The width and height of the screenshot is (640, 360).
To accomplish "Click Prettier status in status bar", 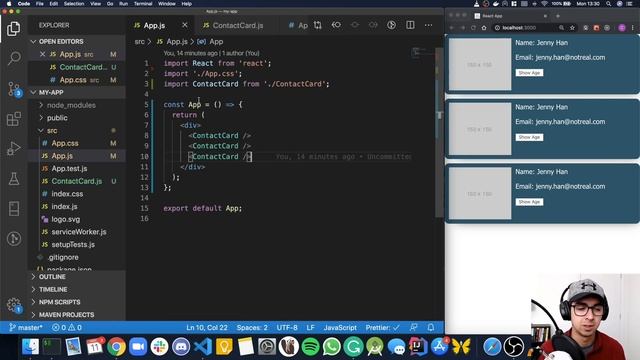I will point(382,327).
